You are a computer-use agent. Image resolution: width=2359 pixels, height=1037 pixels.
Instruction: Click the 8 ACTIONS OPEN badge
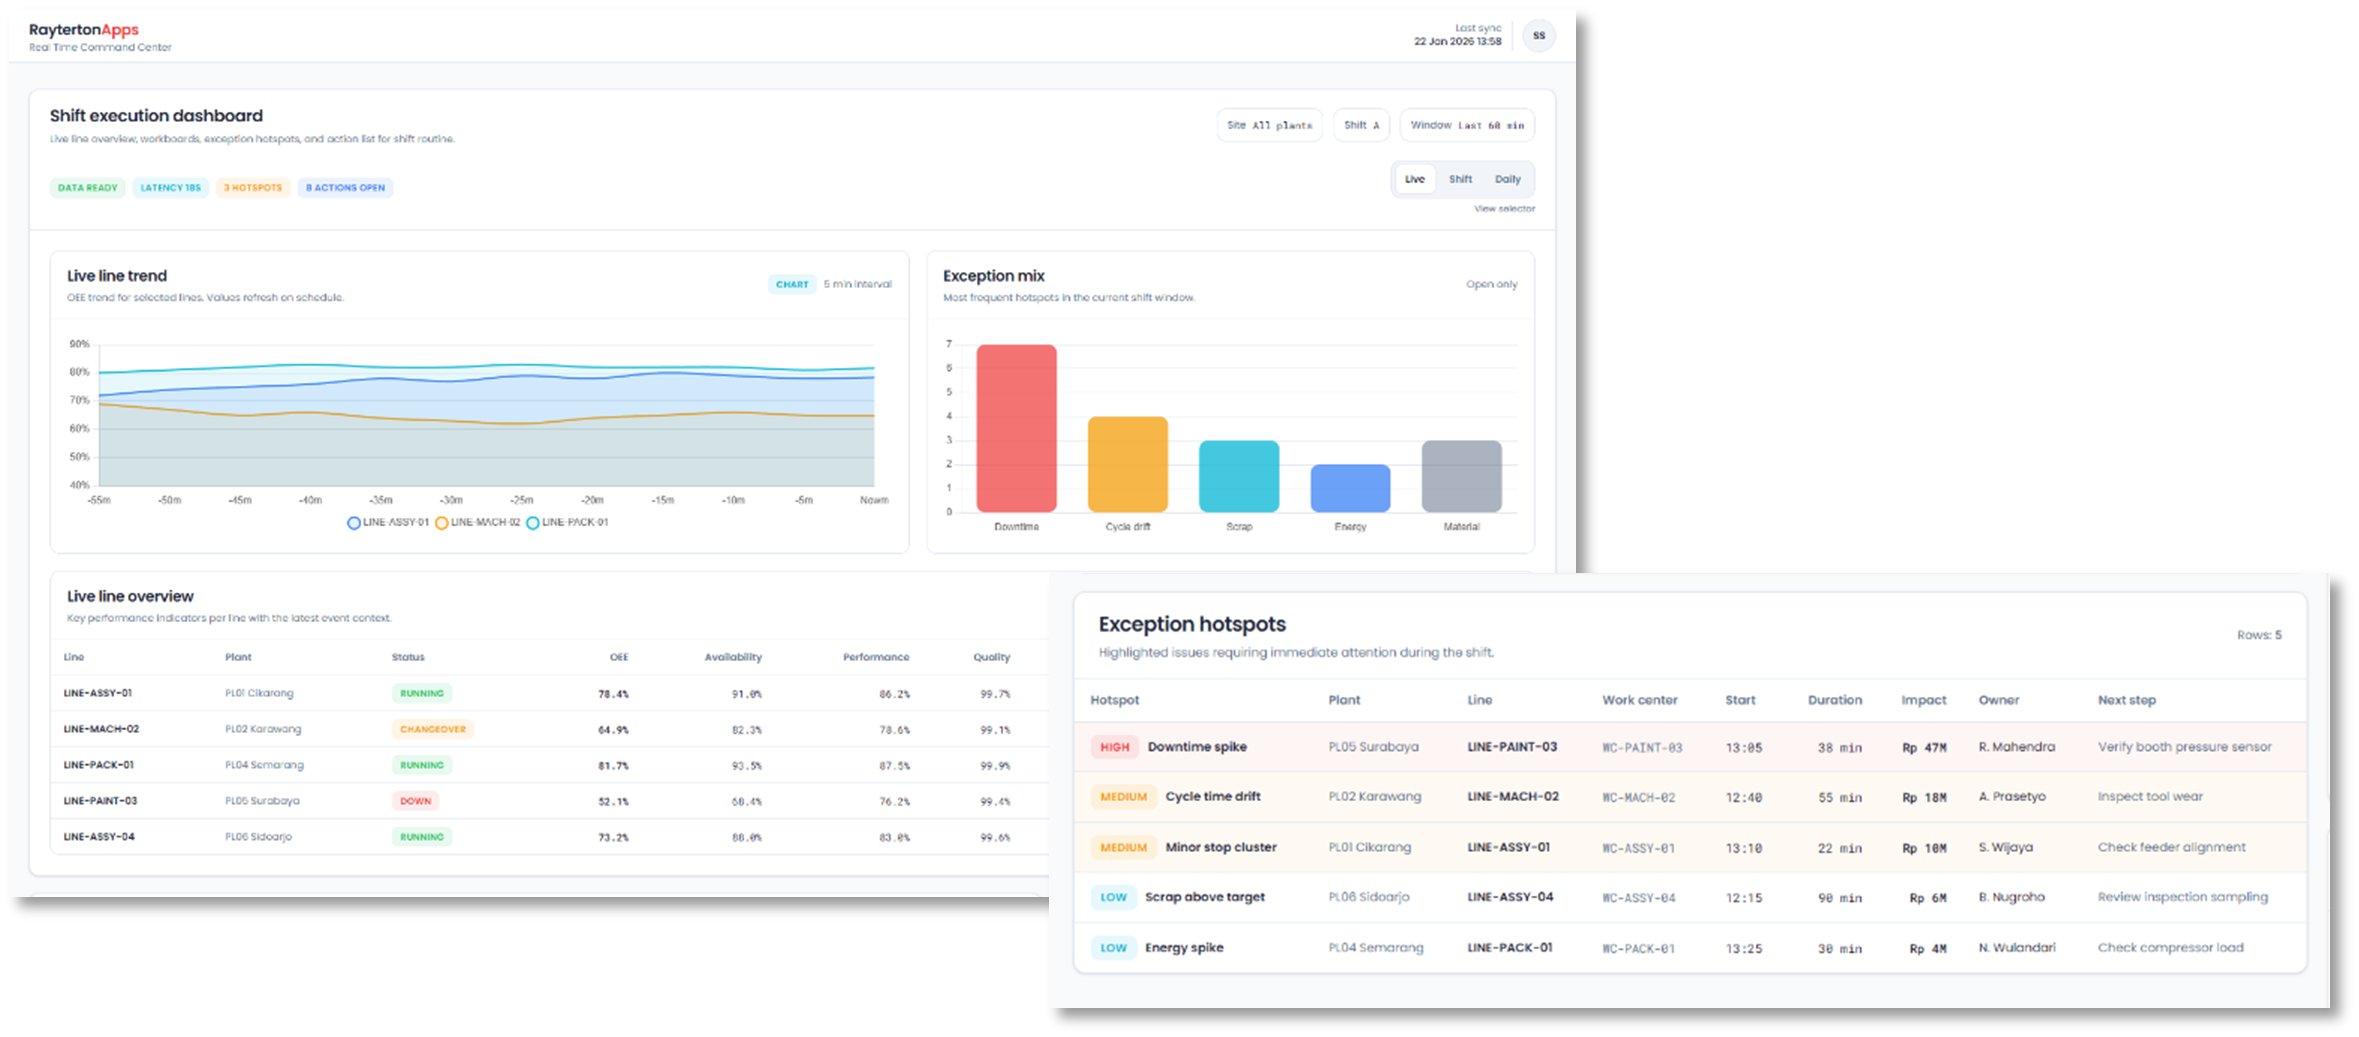pyautogui.click(x=344, y=187)
